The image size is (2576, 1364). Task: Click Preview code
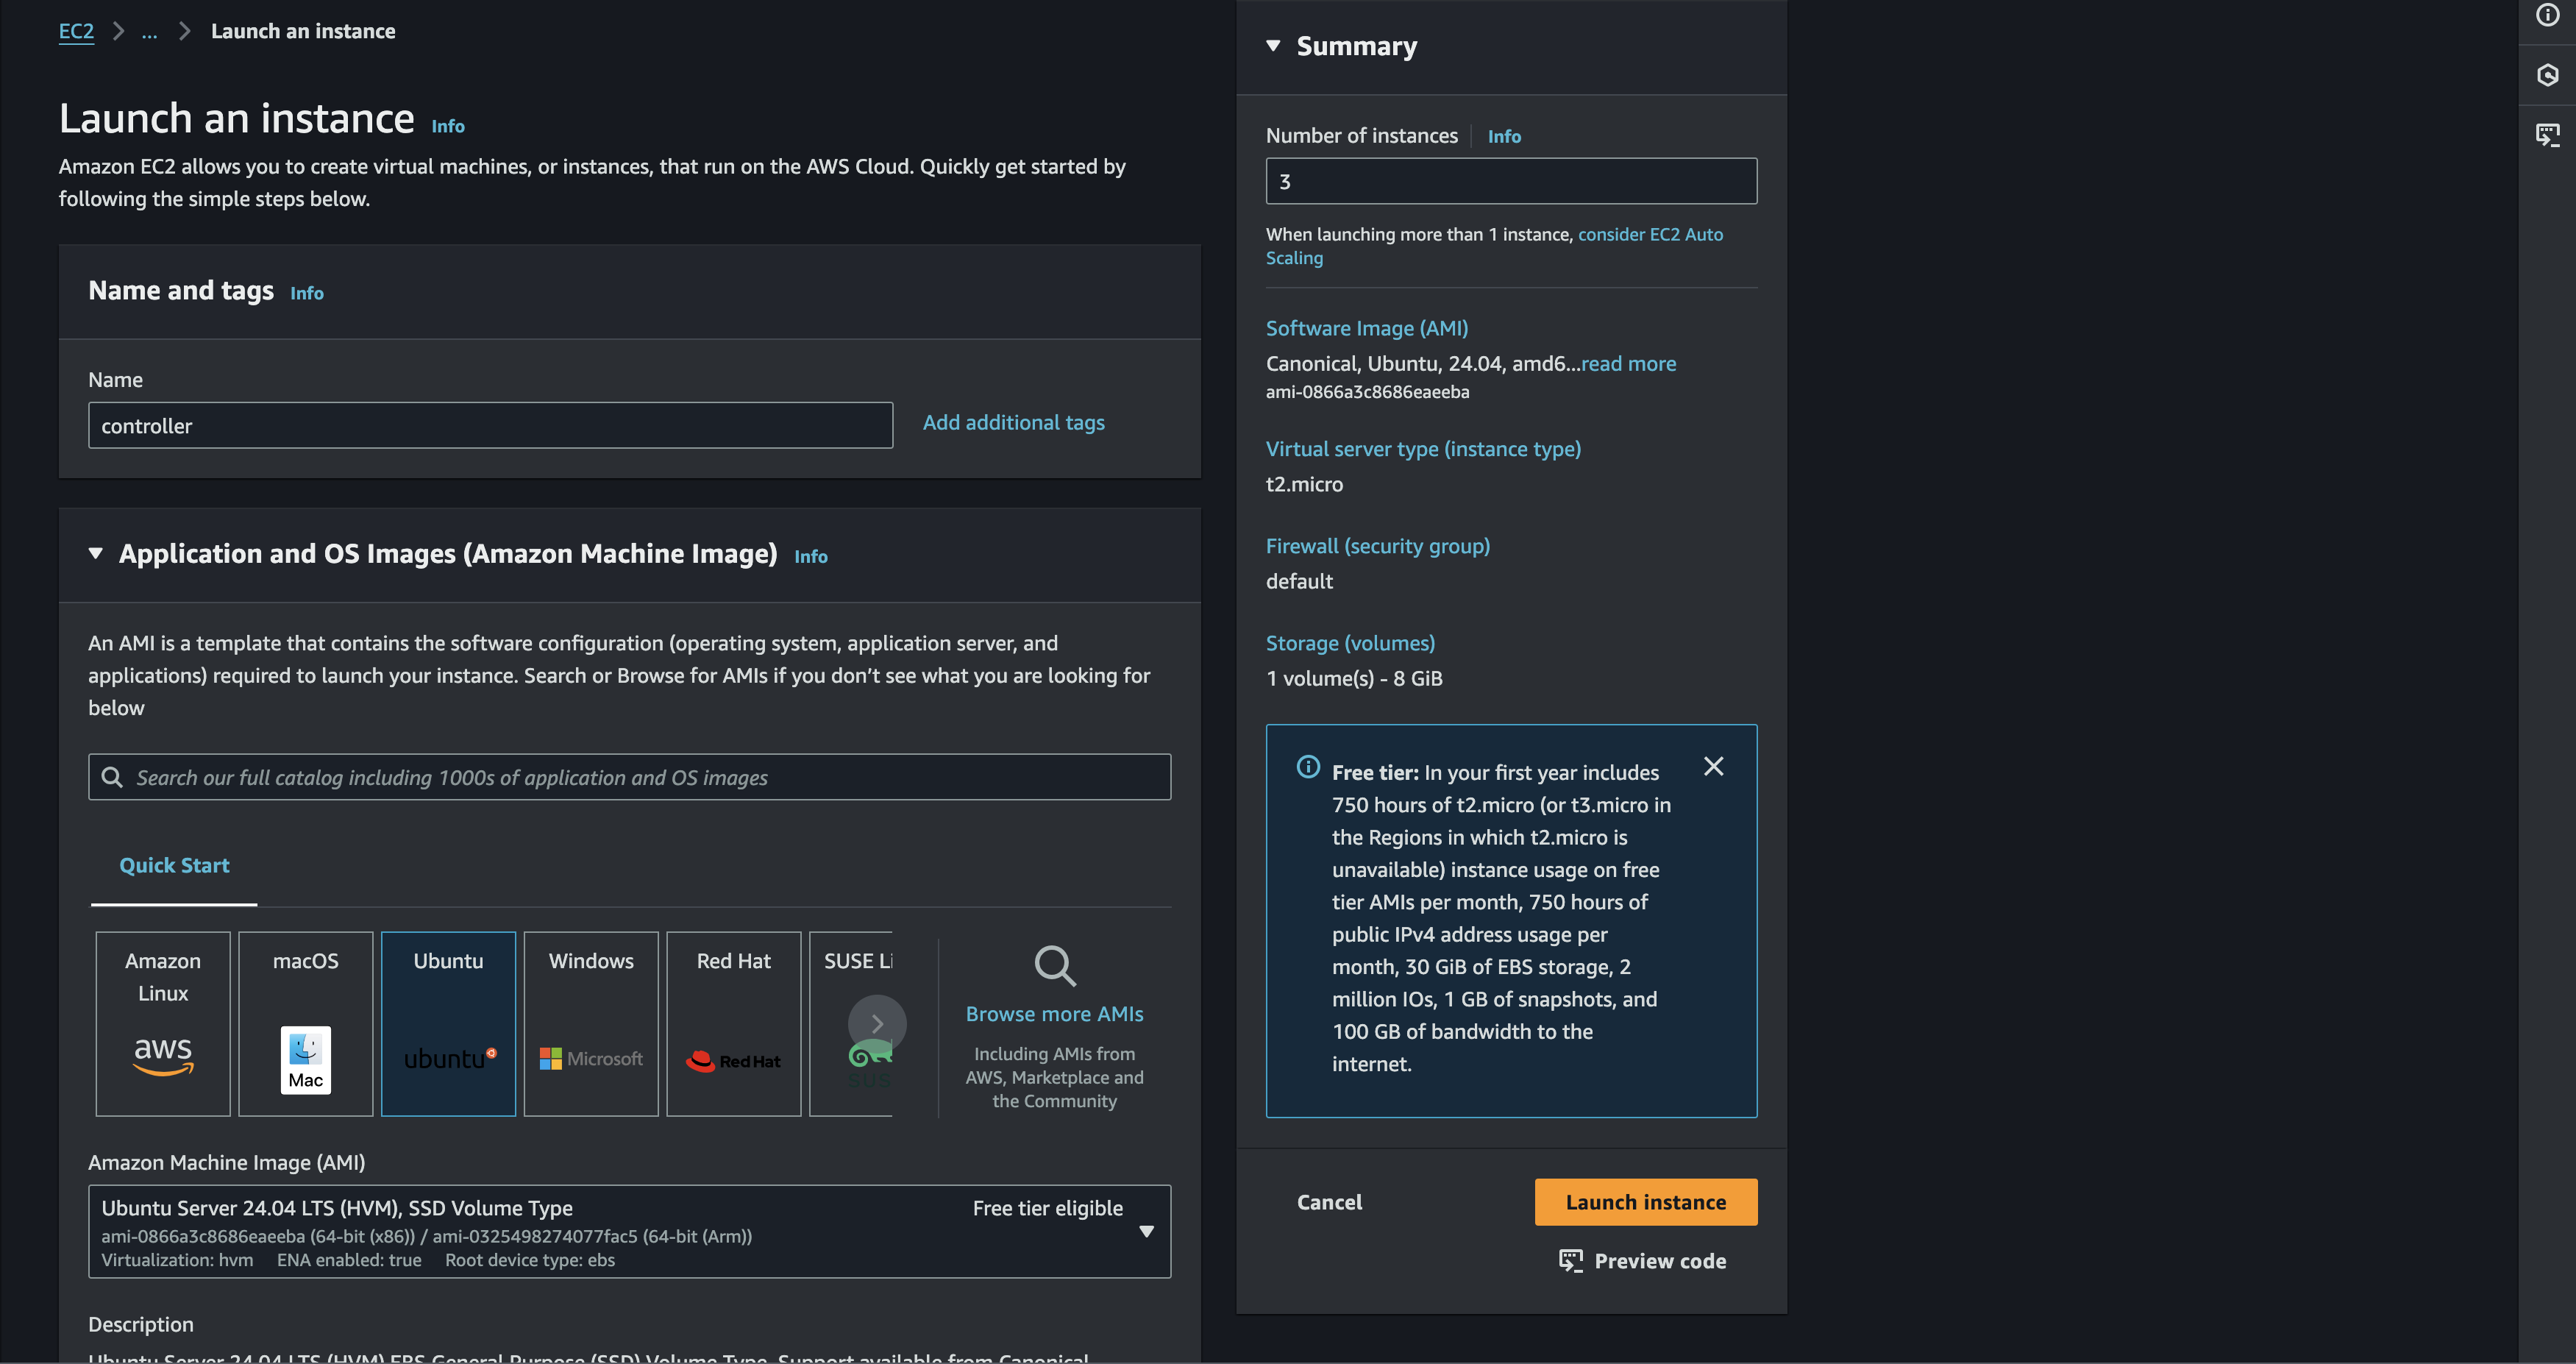(x=1643, y=1261)
